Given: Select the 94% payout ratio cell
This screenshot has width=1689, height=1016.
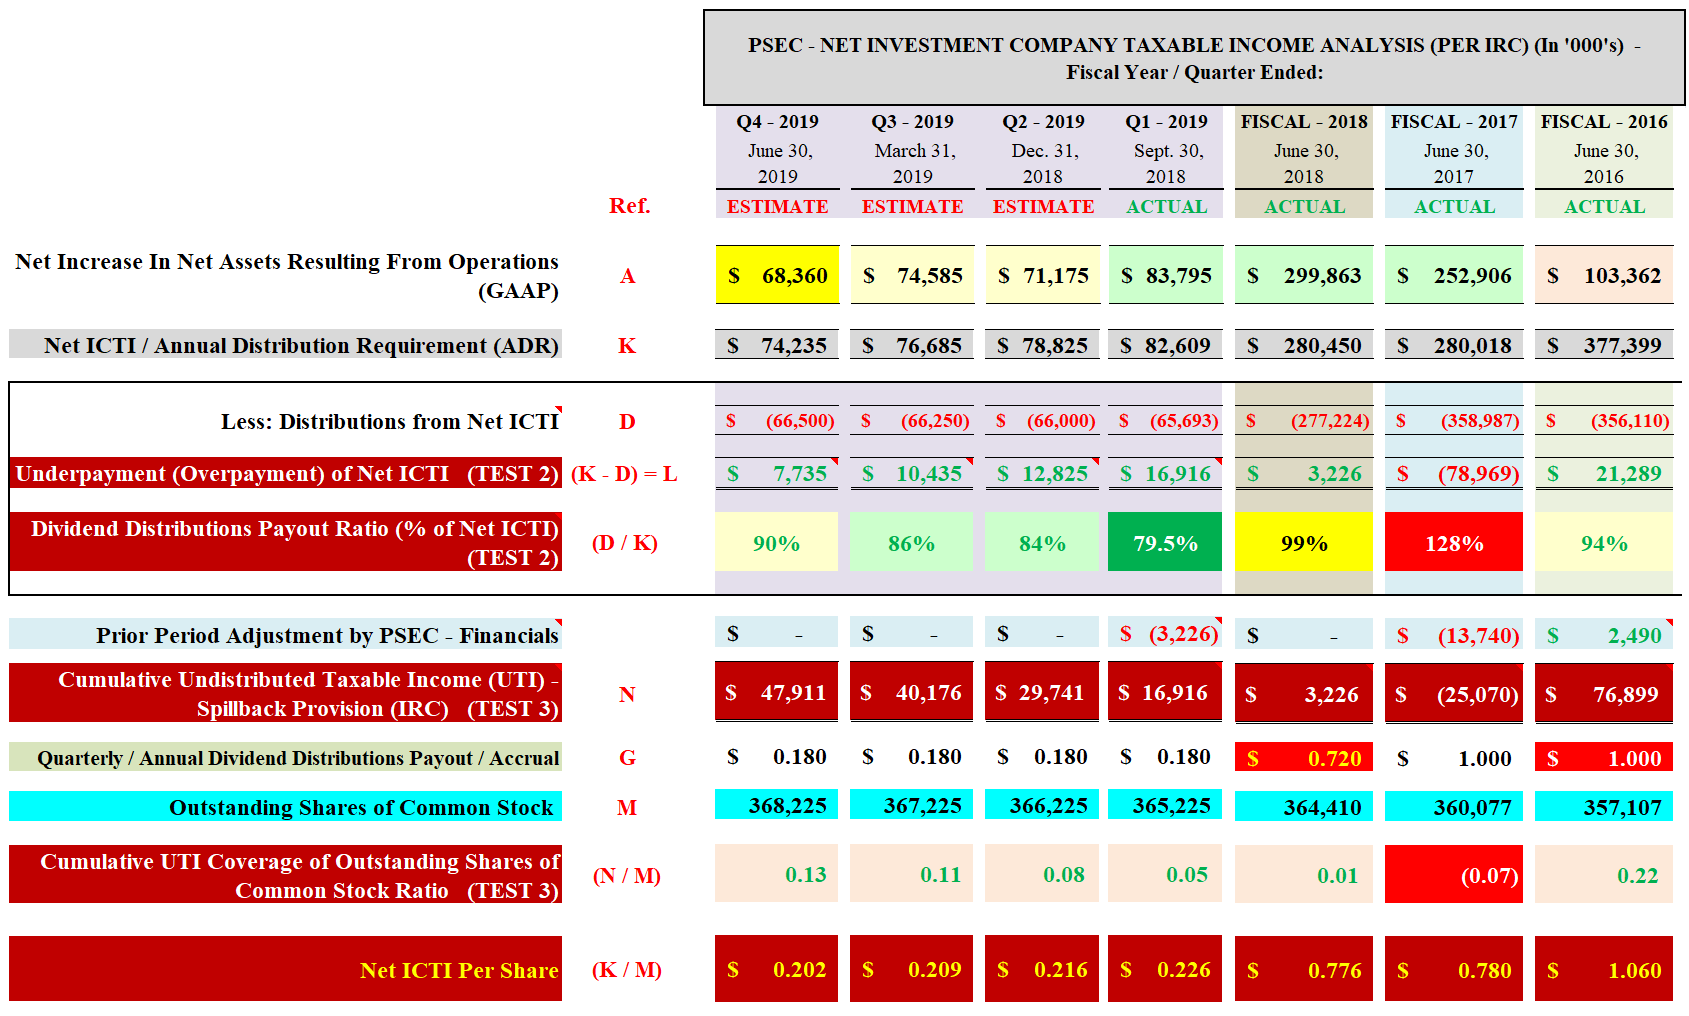Looking at the screenshot, I should tap(1604, 542).
